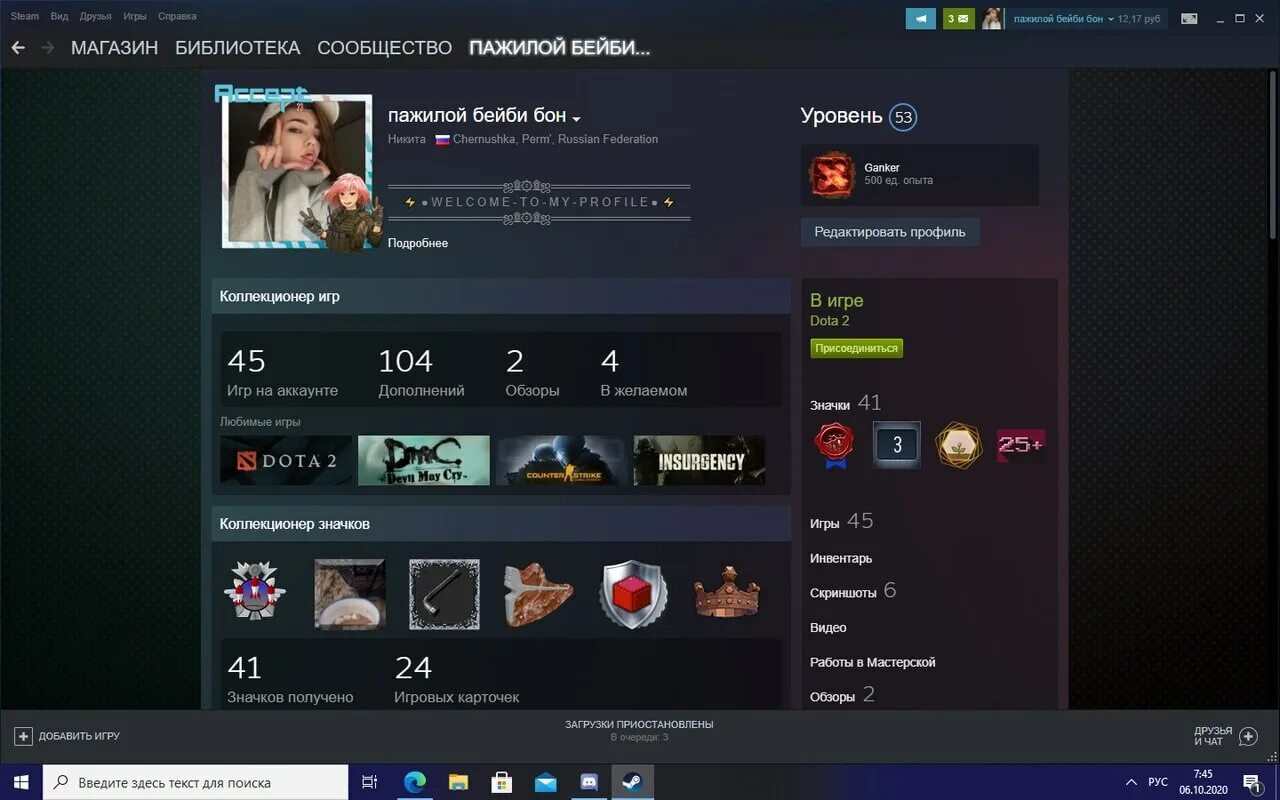
Task: Go forward with the right arrow
Action: [47, 48]
